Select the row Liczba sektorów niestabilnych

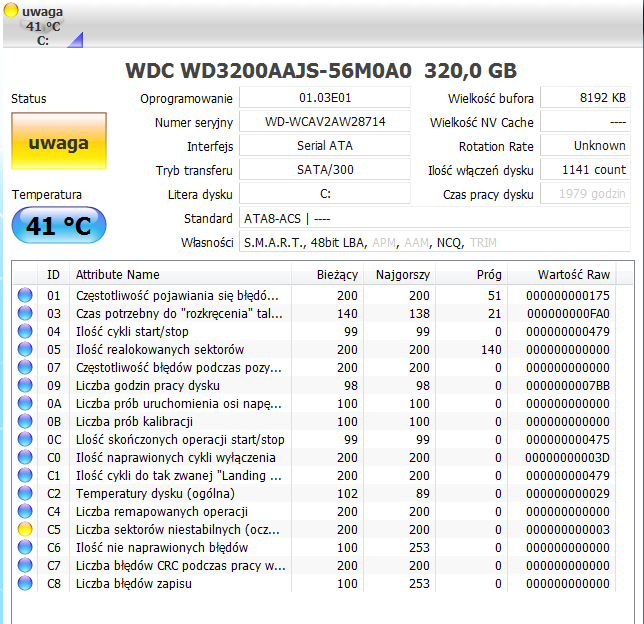tap(316, 530)
